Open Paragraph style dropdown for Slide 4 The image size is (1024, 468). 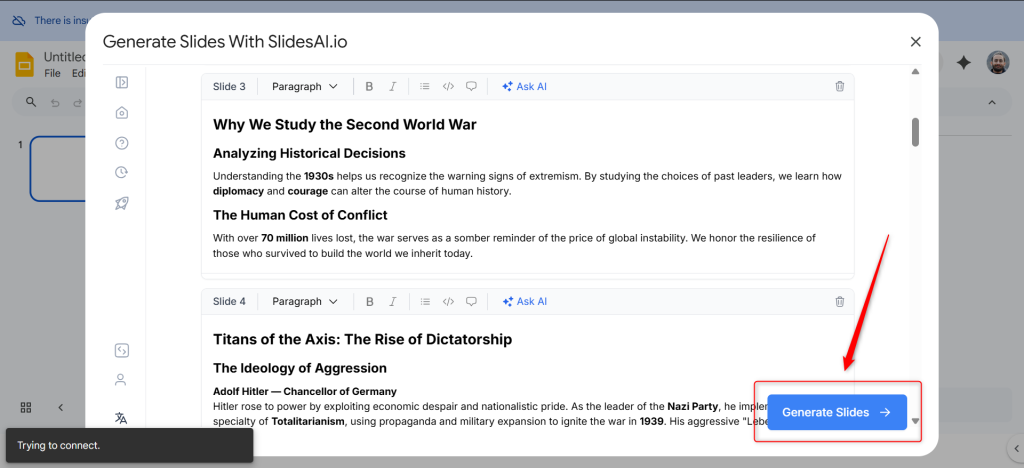tap(305, 302)
